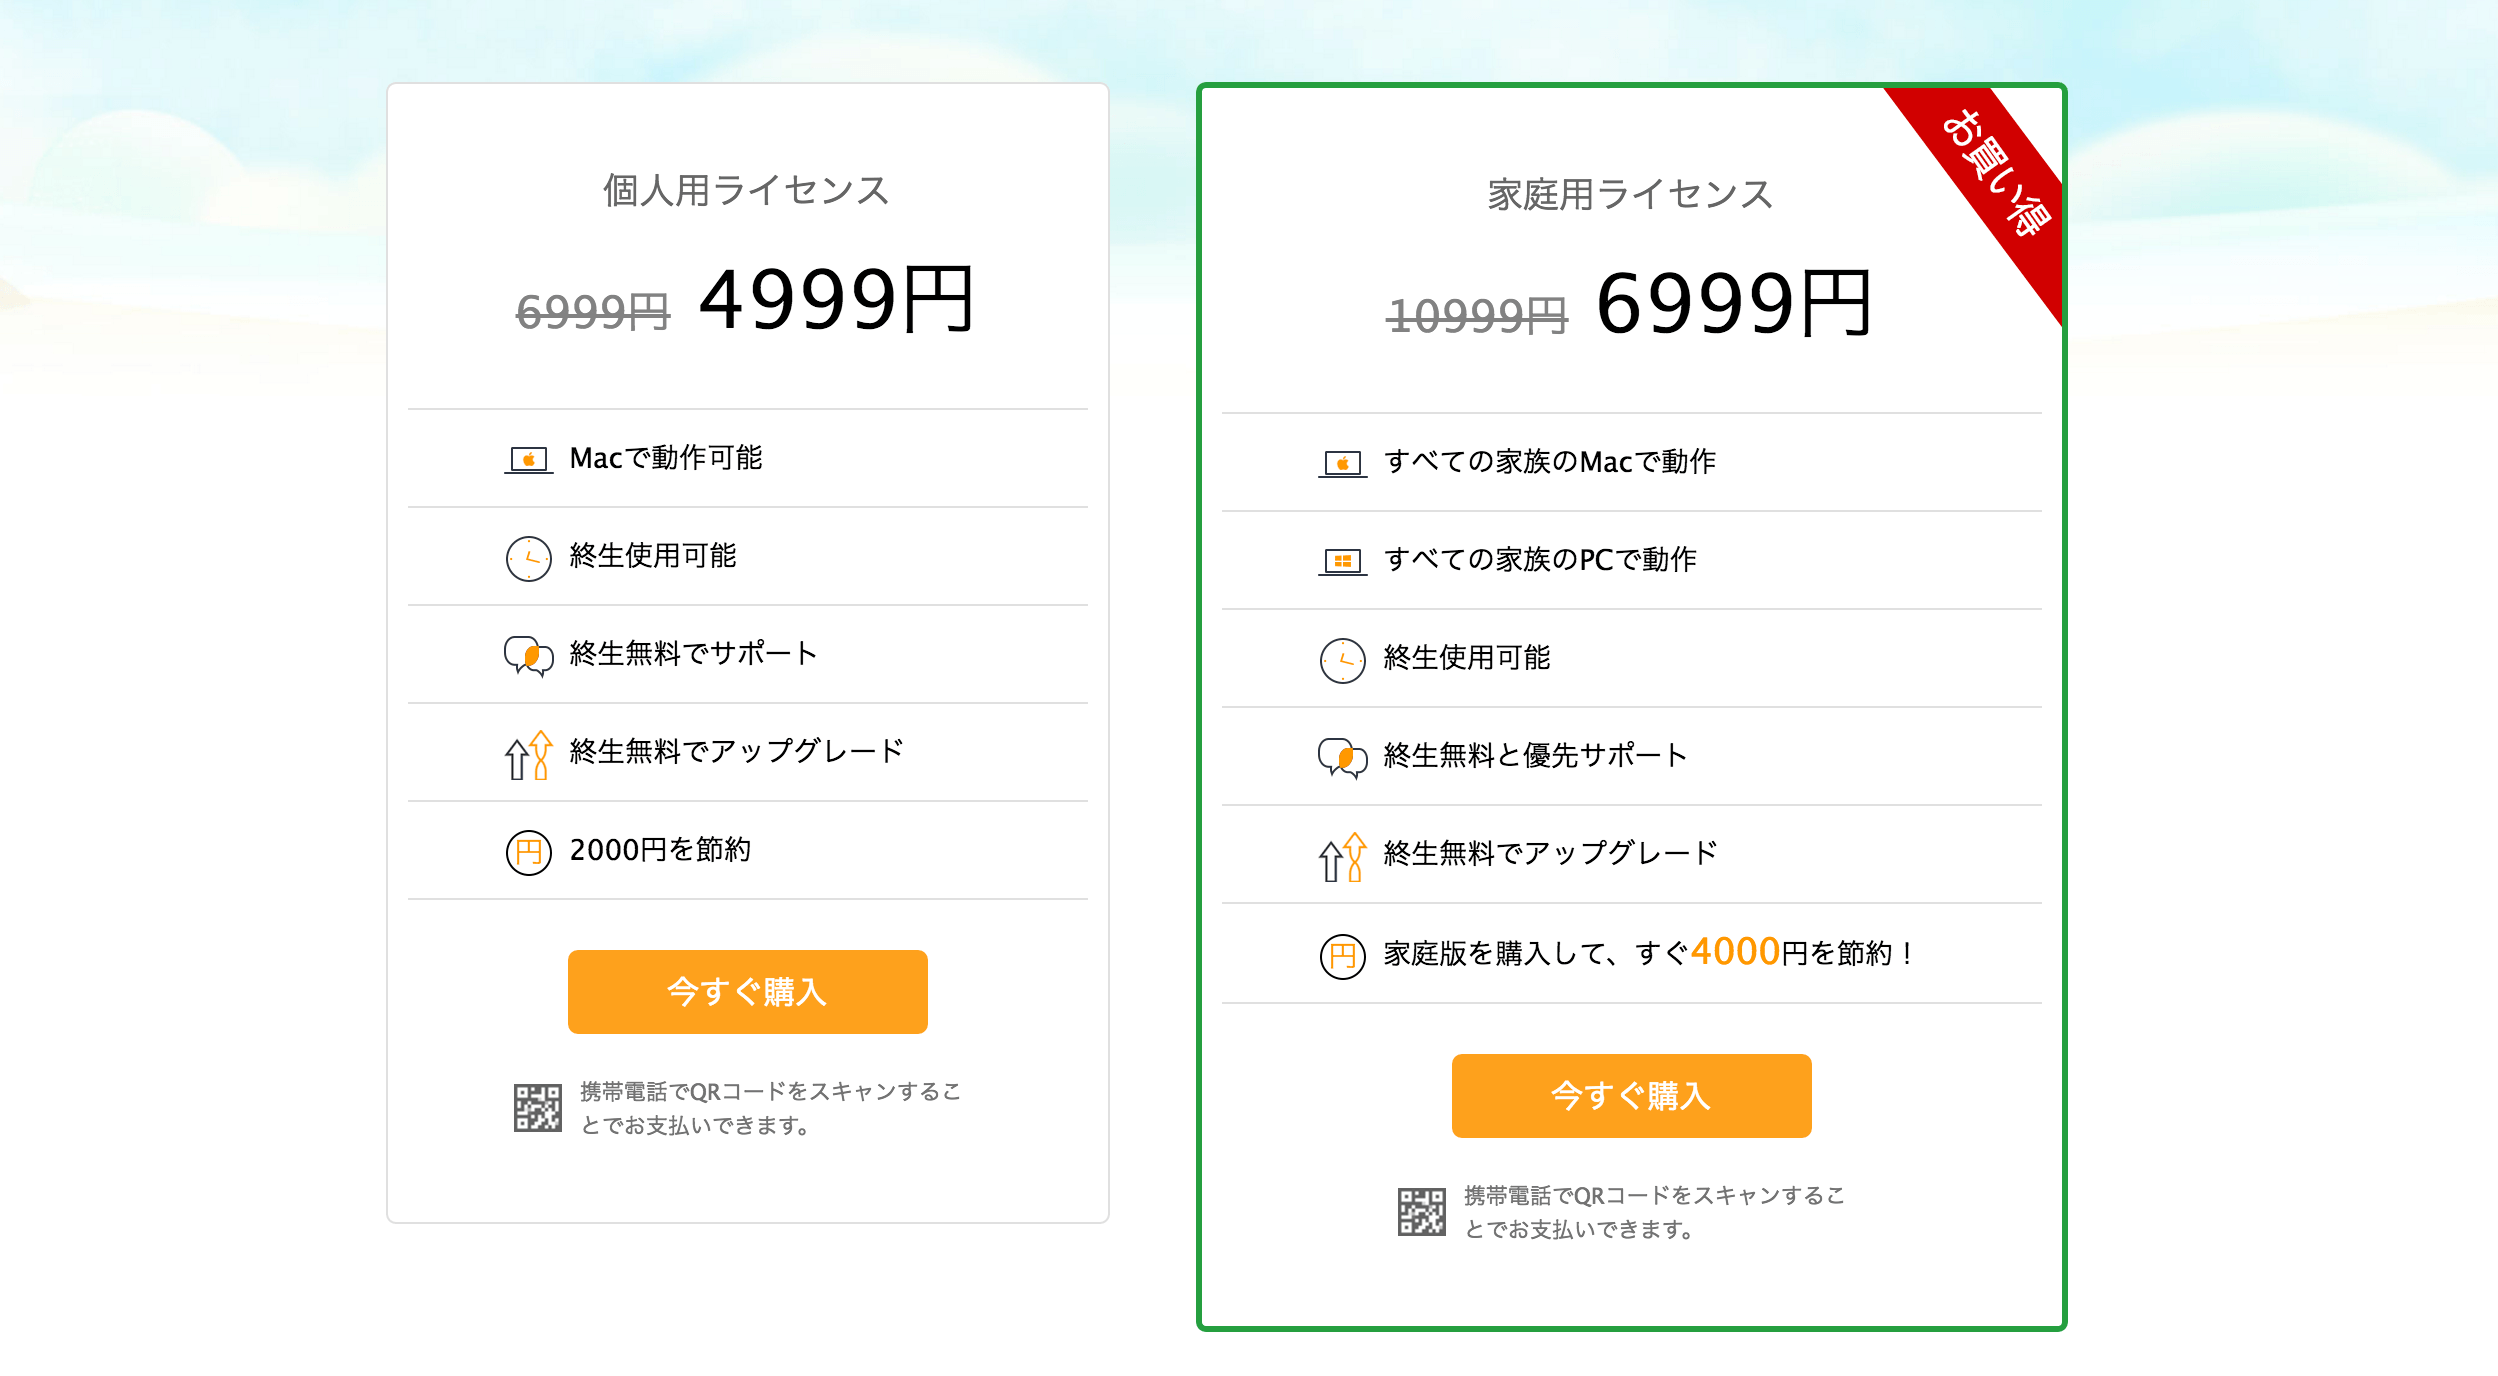Click the yen circle icon beside 4000円を節約
The width and height of the screenshot is (2498, 1376).
pos(1342,956)
